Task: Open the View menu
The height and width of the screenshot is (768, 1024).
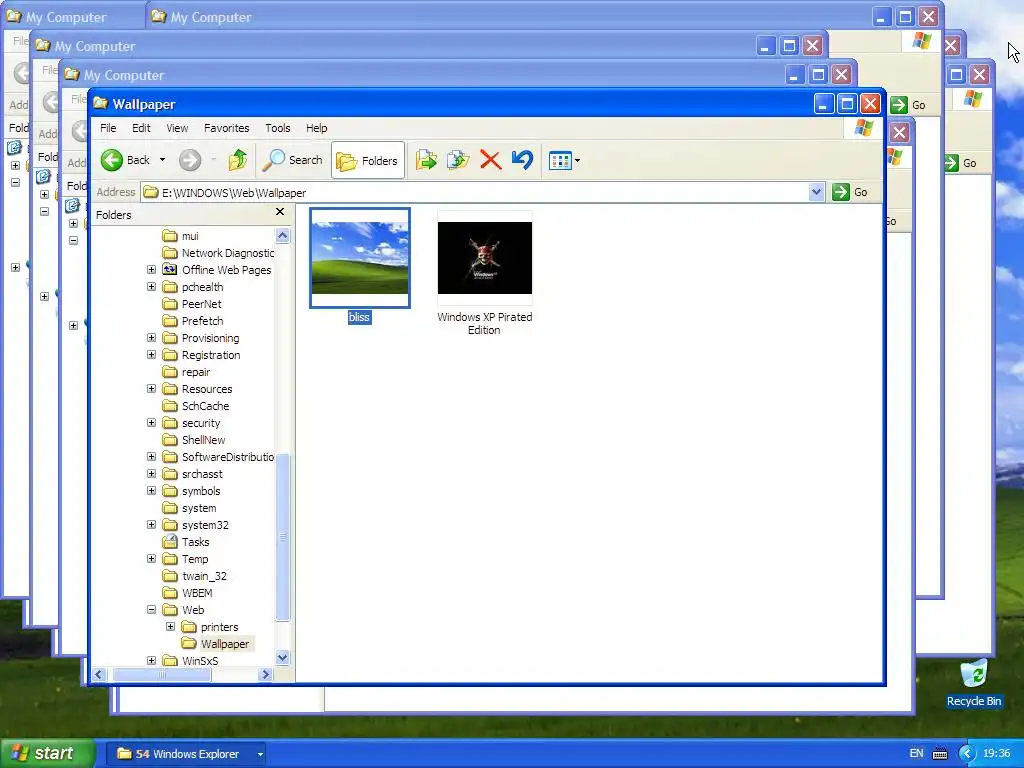Action: click(177, 128)
